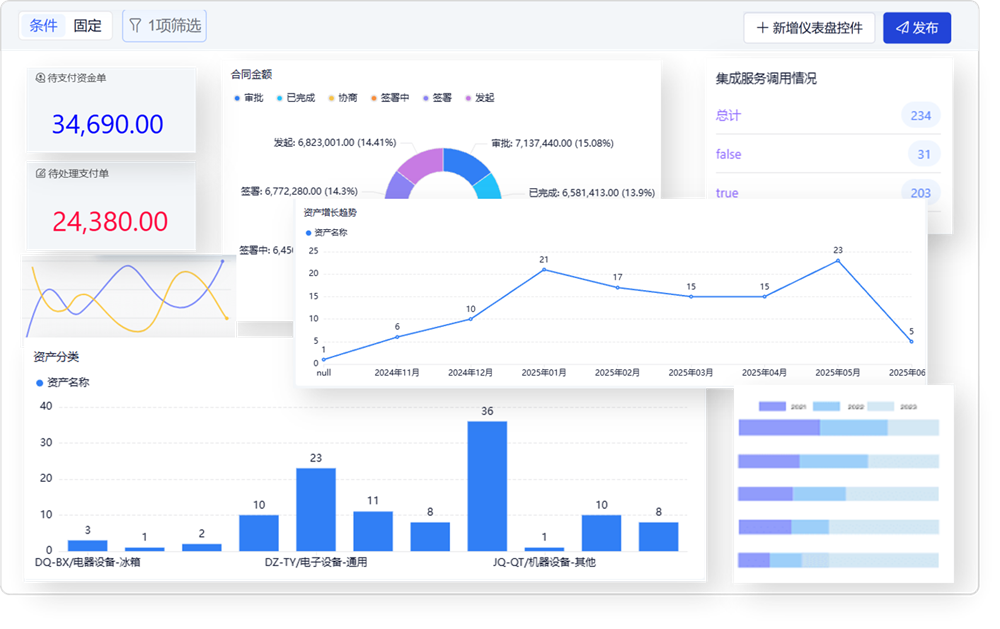1000x629 pixels.
Task: Switch to the 条件 tab
Action: (43, 26)
